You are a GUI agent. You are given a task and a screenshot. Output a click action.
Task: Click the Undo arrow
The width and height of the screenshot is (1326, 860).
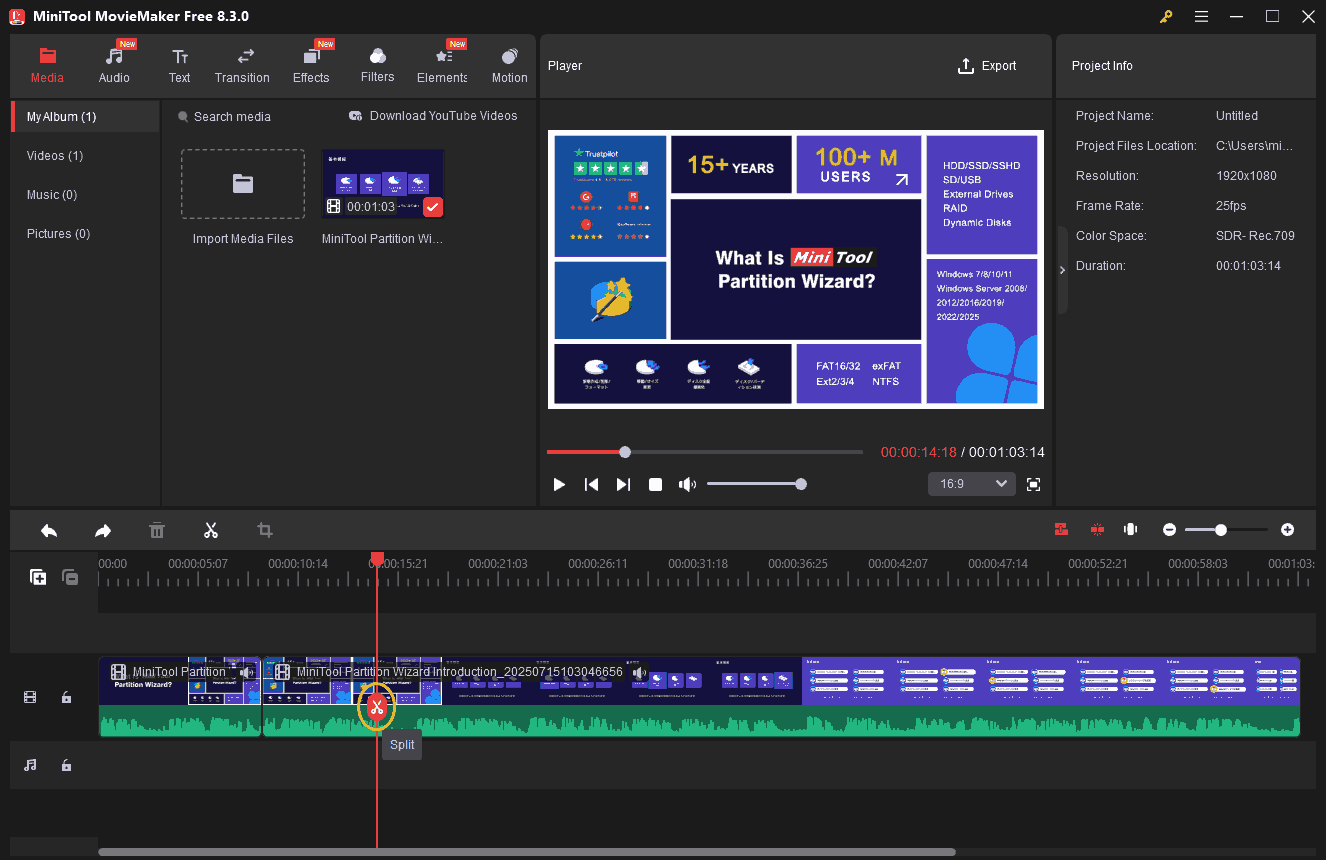coord(49,530)
